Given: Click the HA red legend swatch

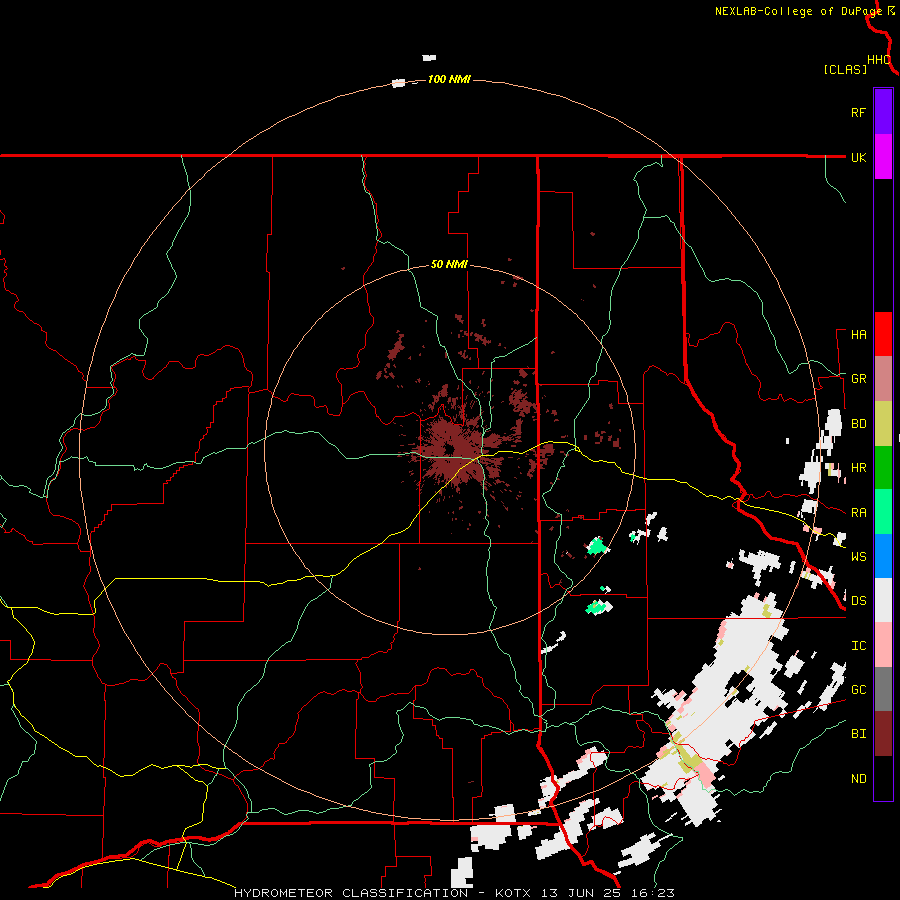Looking at the screenshot, I should tap(883, 334).
